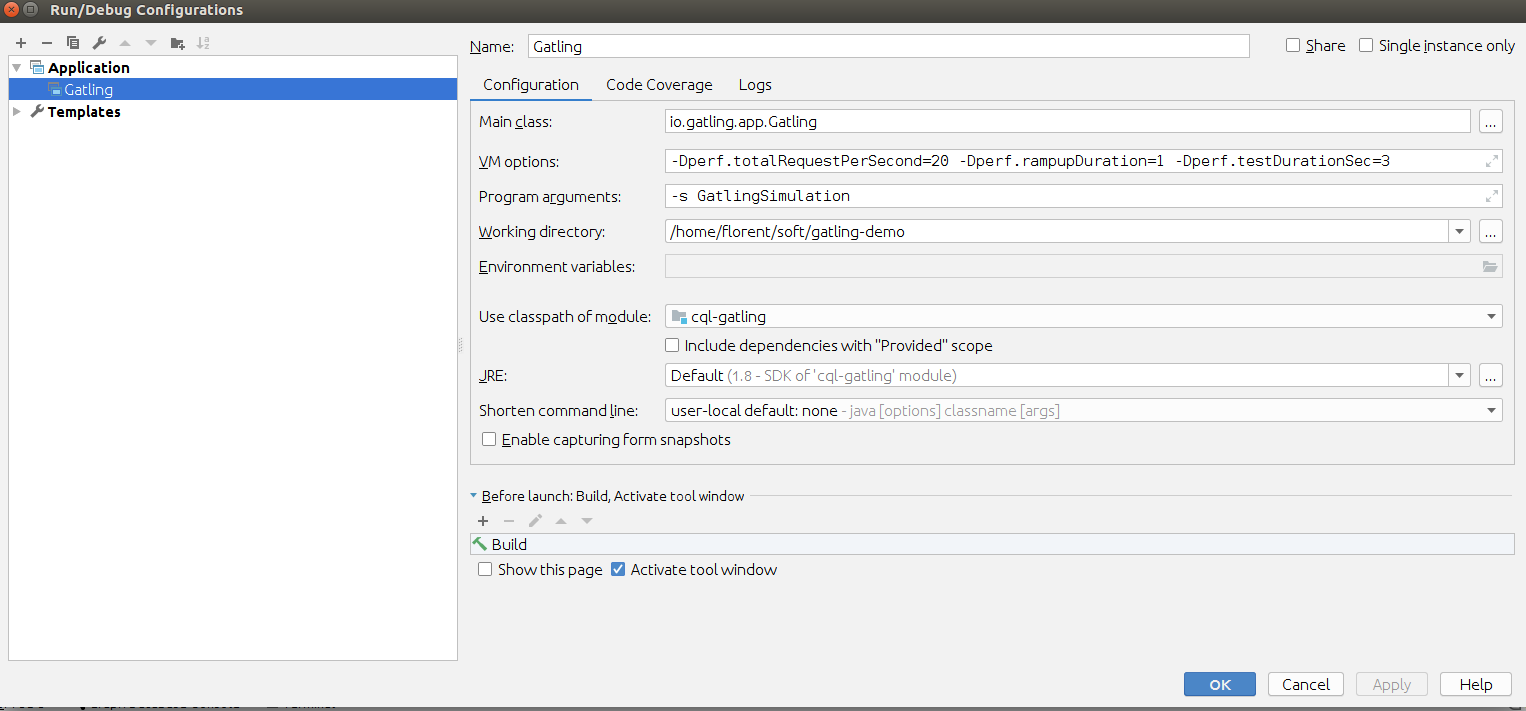Collapse the Application tree node
Image resolution: width=1526 pixels, height=711 pixels.
click(x=16, y=68)
